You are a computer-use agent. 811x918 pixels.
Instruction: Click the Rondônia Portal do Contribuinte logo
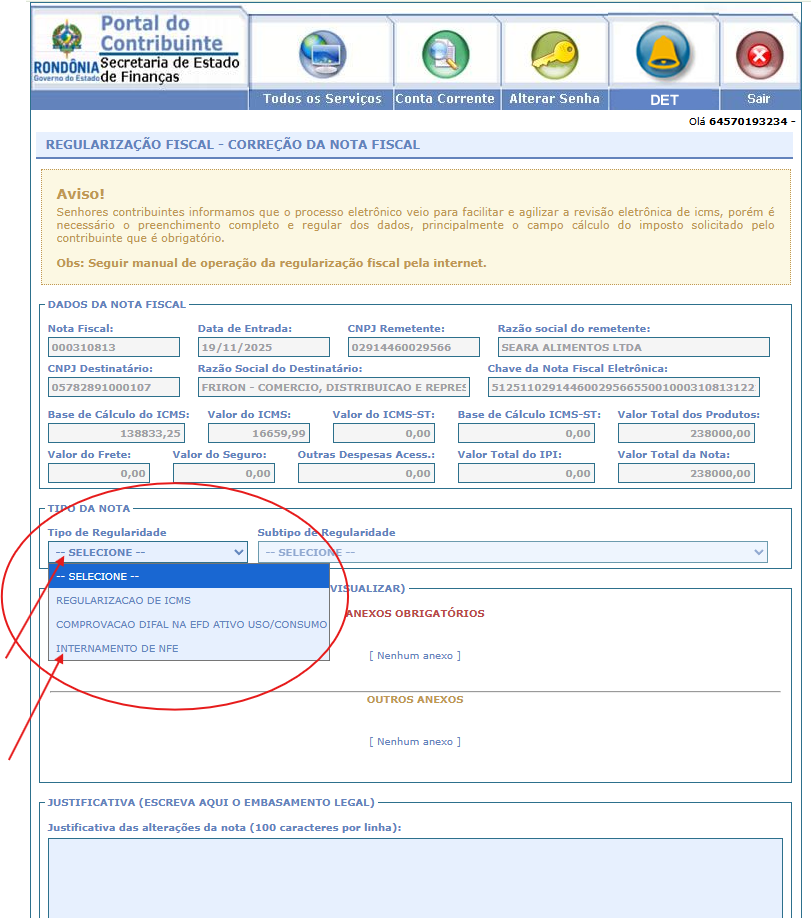138,49
